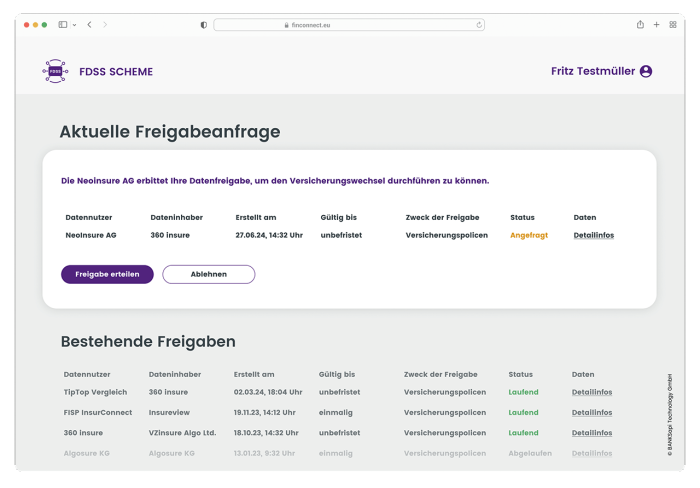
Task: Select the VZinsure Algo Ltd. cell
Action: [x=182, y=433]
